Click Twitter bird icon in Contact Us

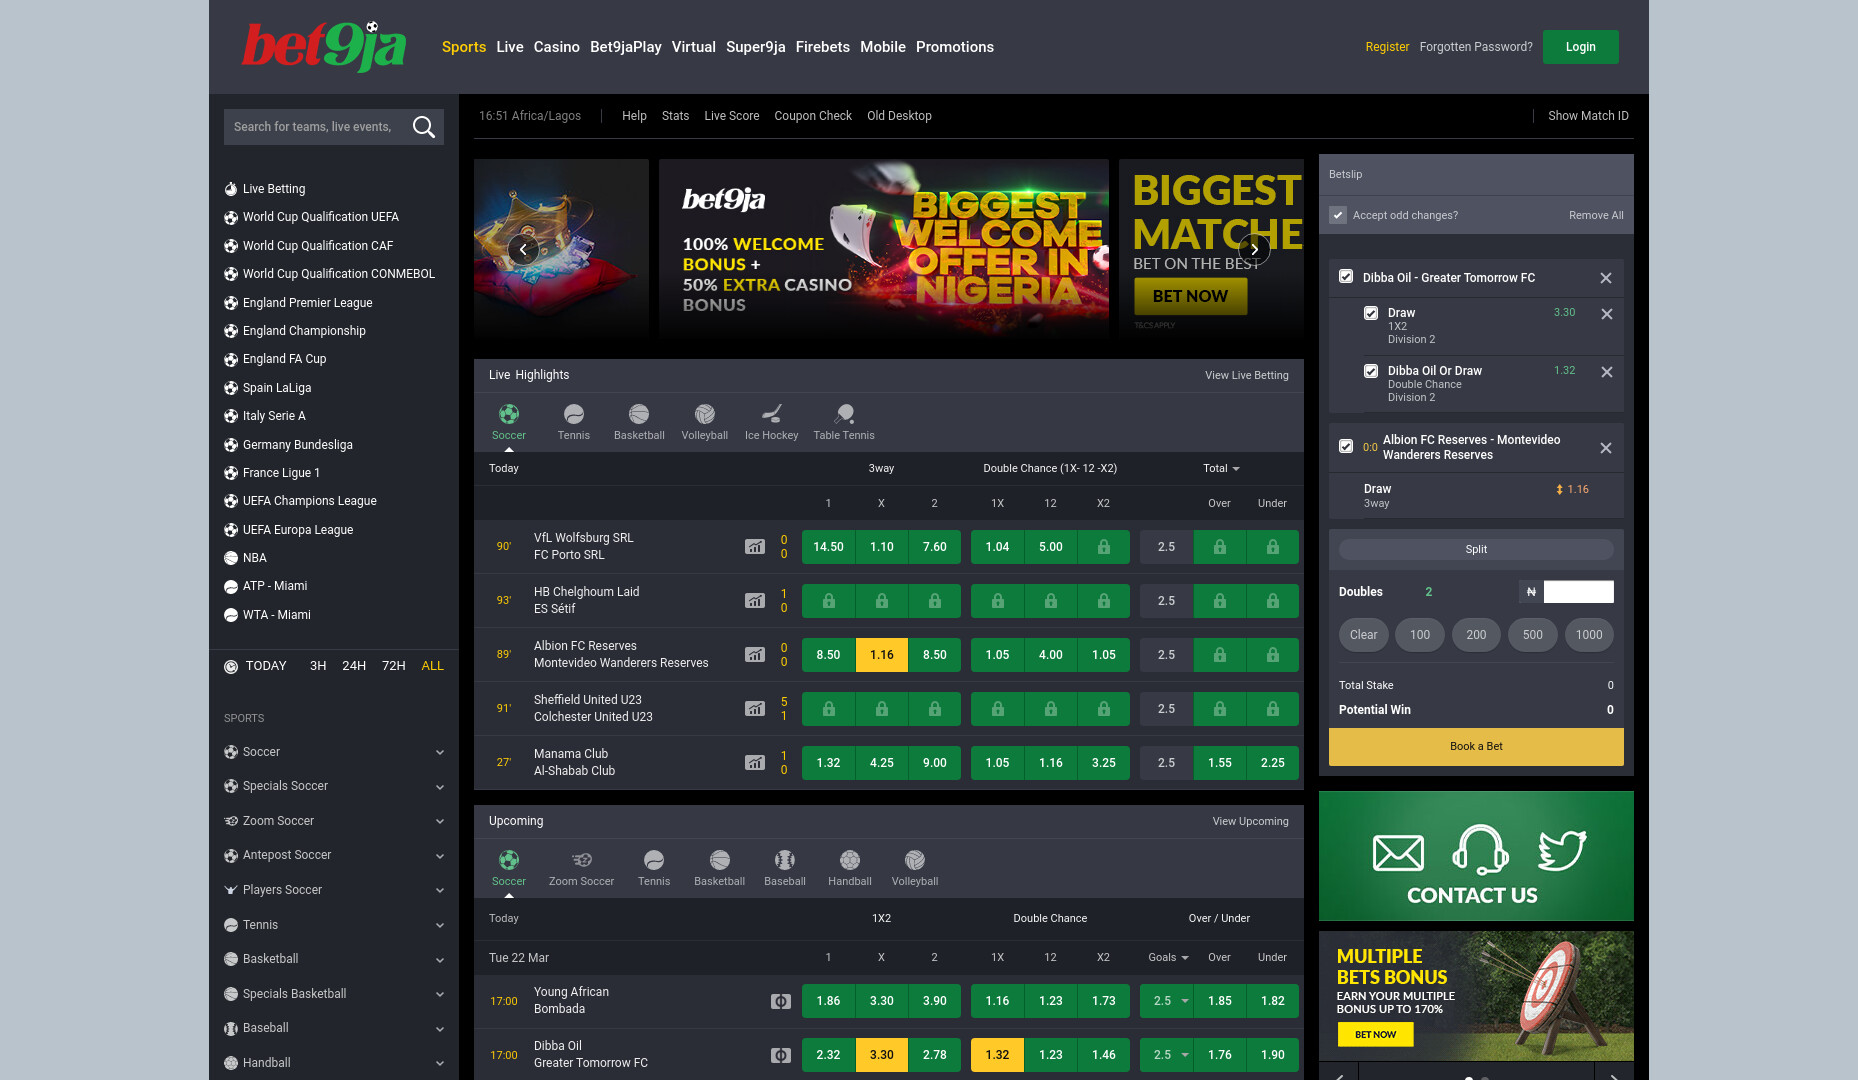pos(1562,851)
